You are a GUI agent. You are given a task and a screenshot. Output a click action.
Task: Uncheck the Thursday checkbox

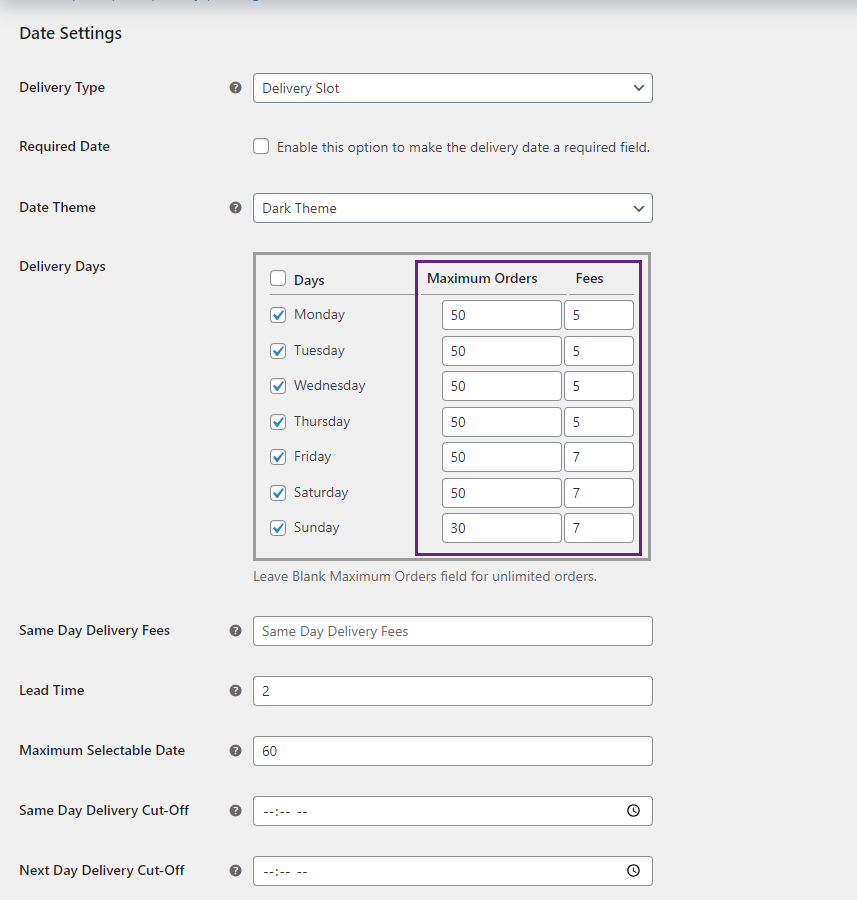point(278,422)
